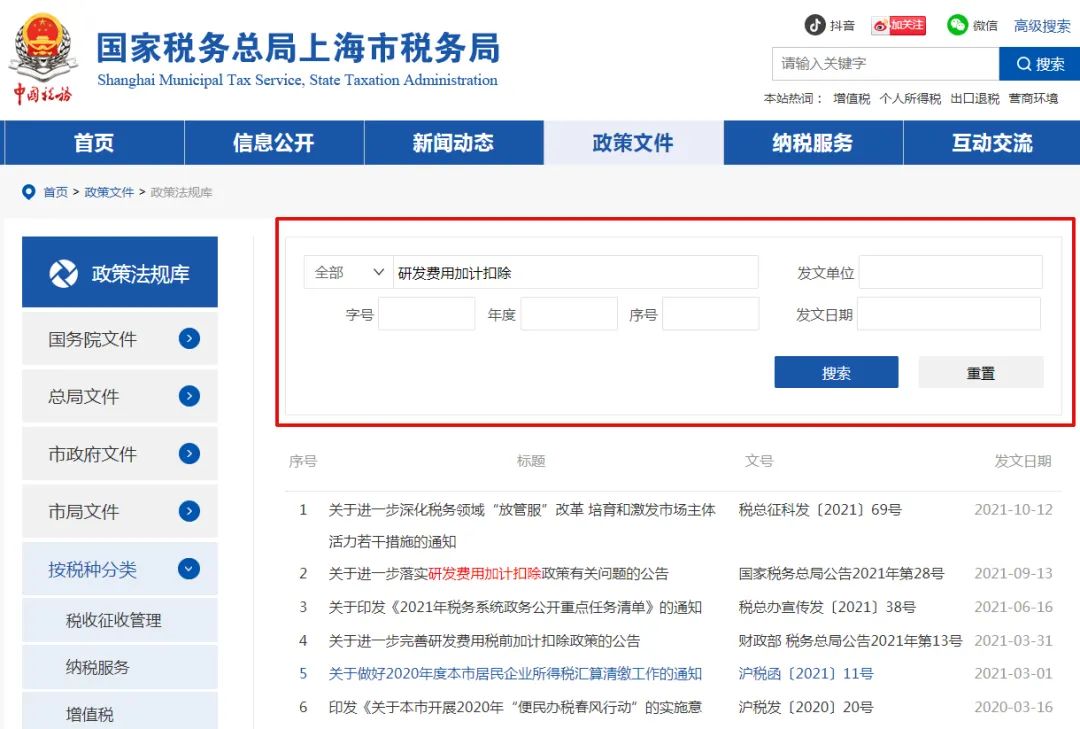Viewport: 1080px width, 729px height.
Task: Open the 高级搜索 link
Action: point(1042,26)
